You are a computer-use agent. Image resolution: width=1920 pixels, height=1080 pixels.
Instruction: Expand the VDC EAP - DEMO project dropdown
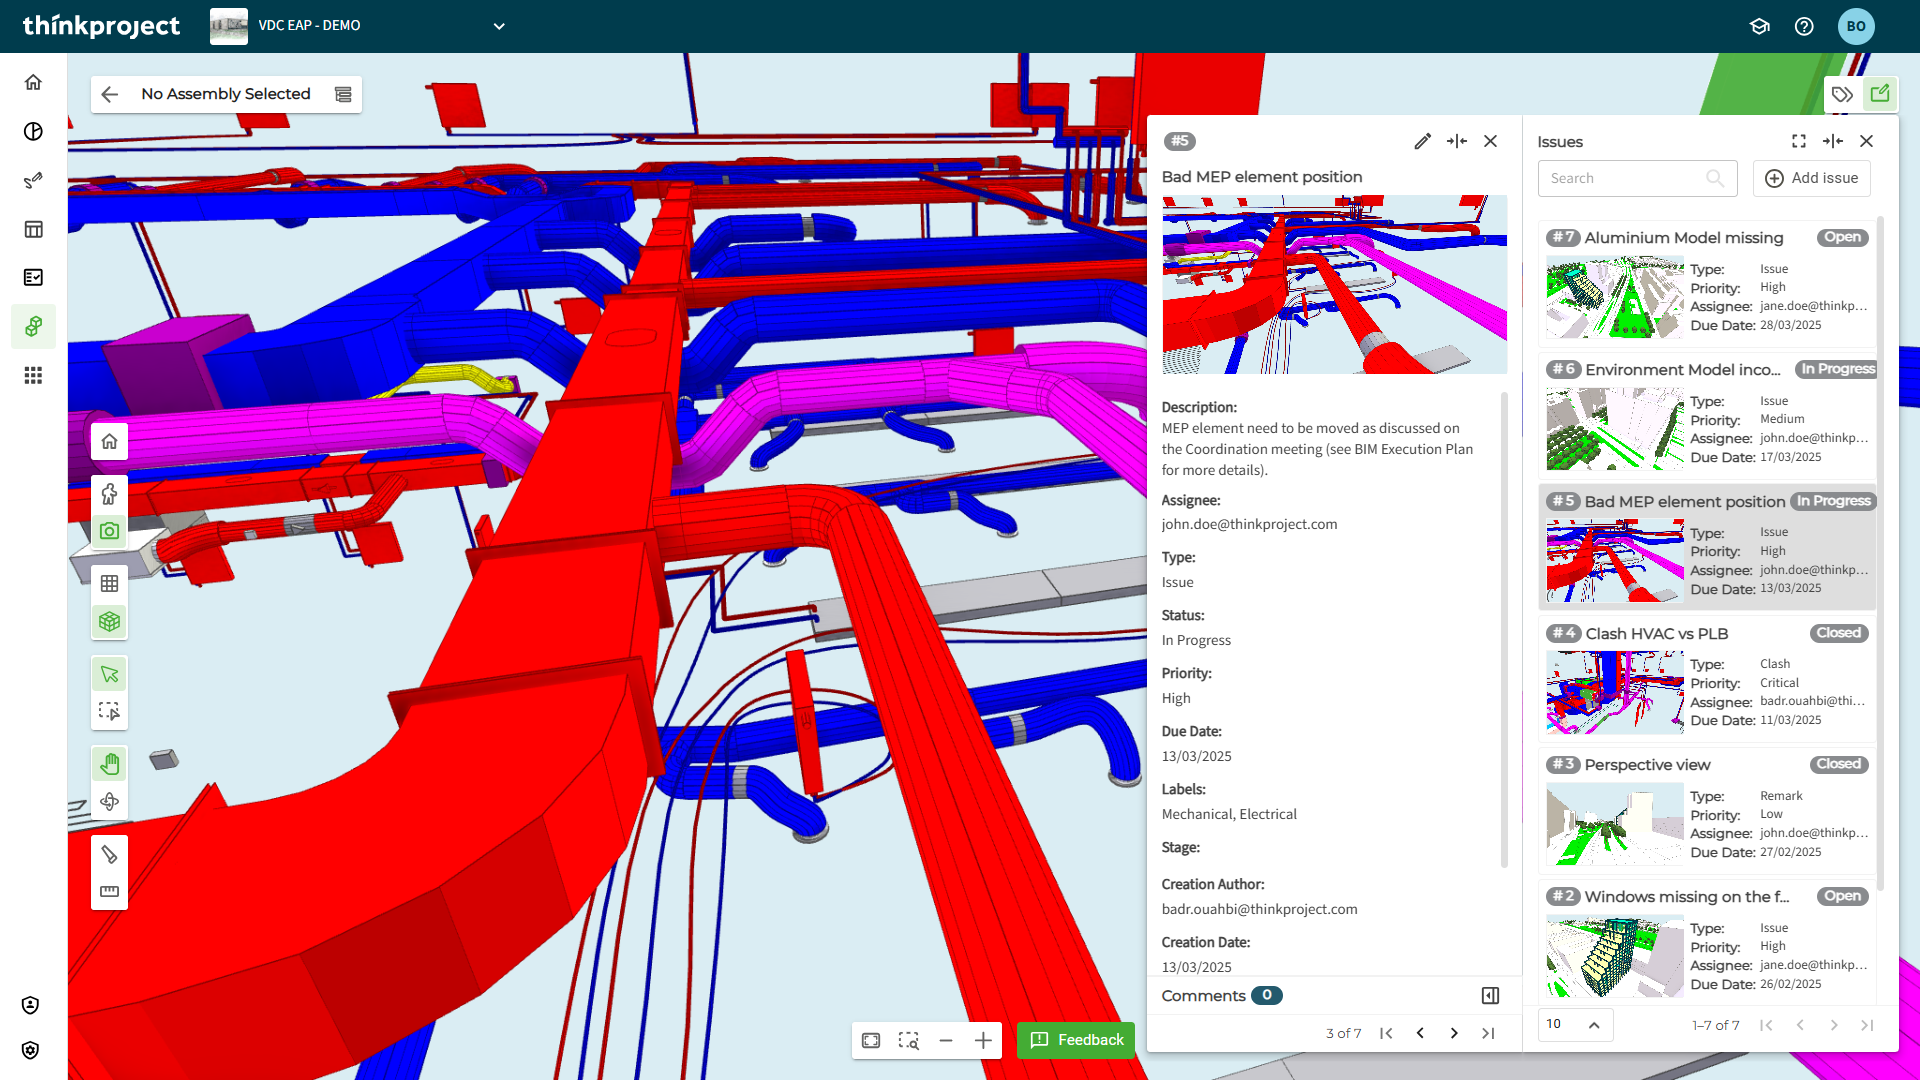pyautogui.click(x=499, y=26)
